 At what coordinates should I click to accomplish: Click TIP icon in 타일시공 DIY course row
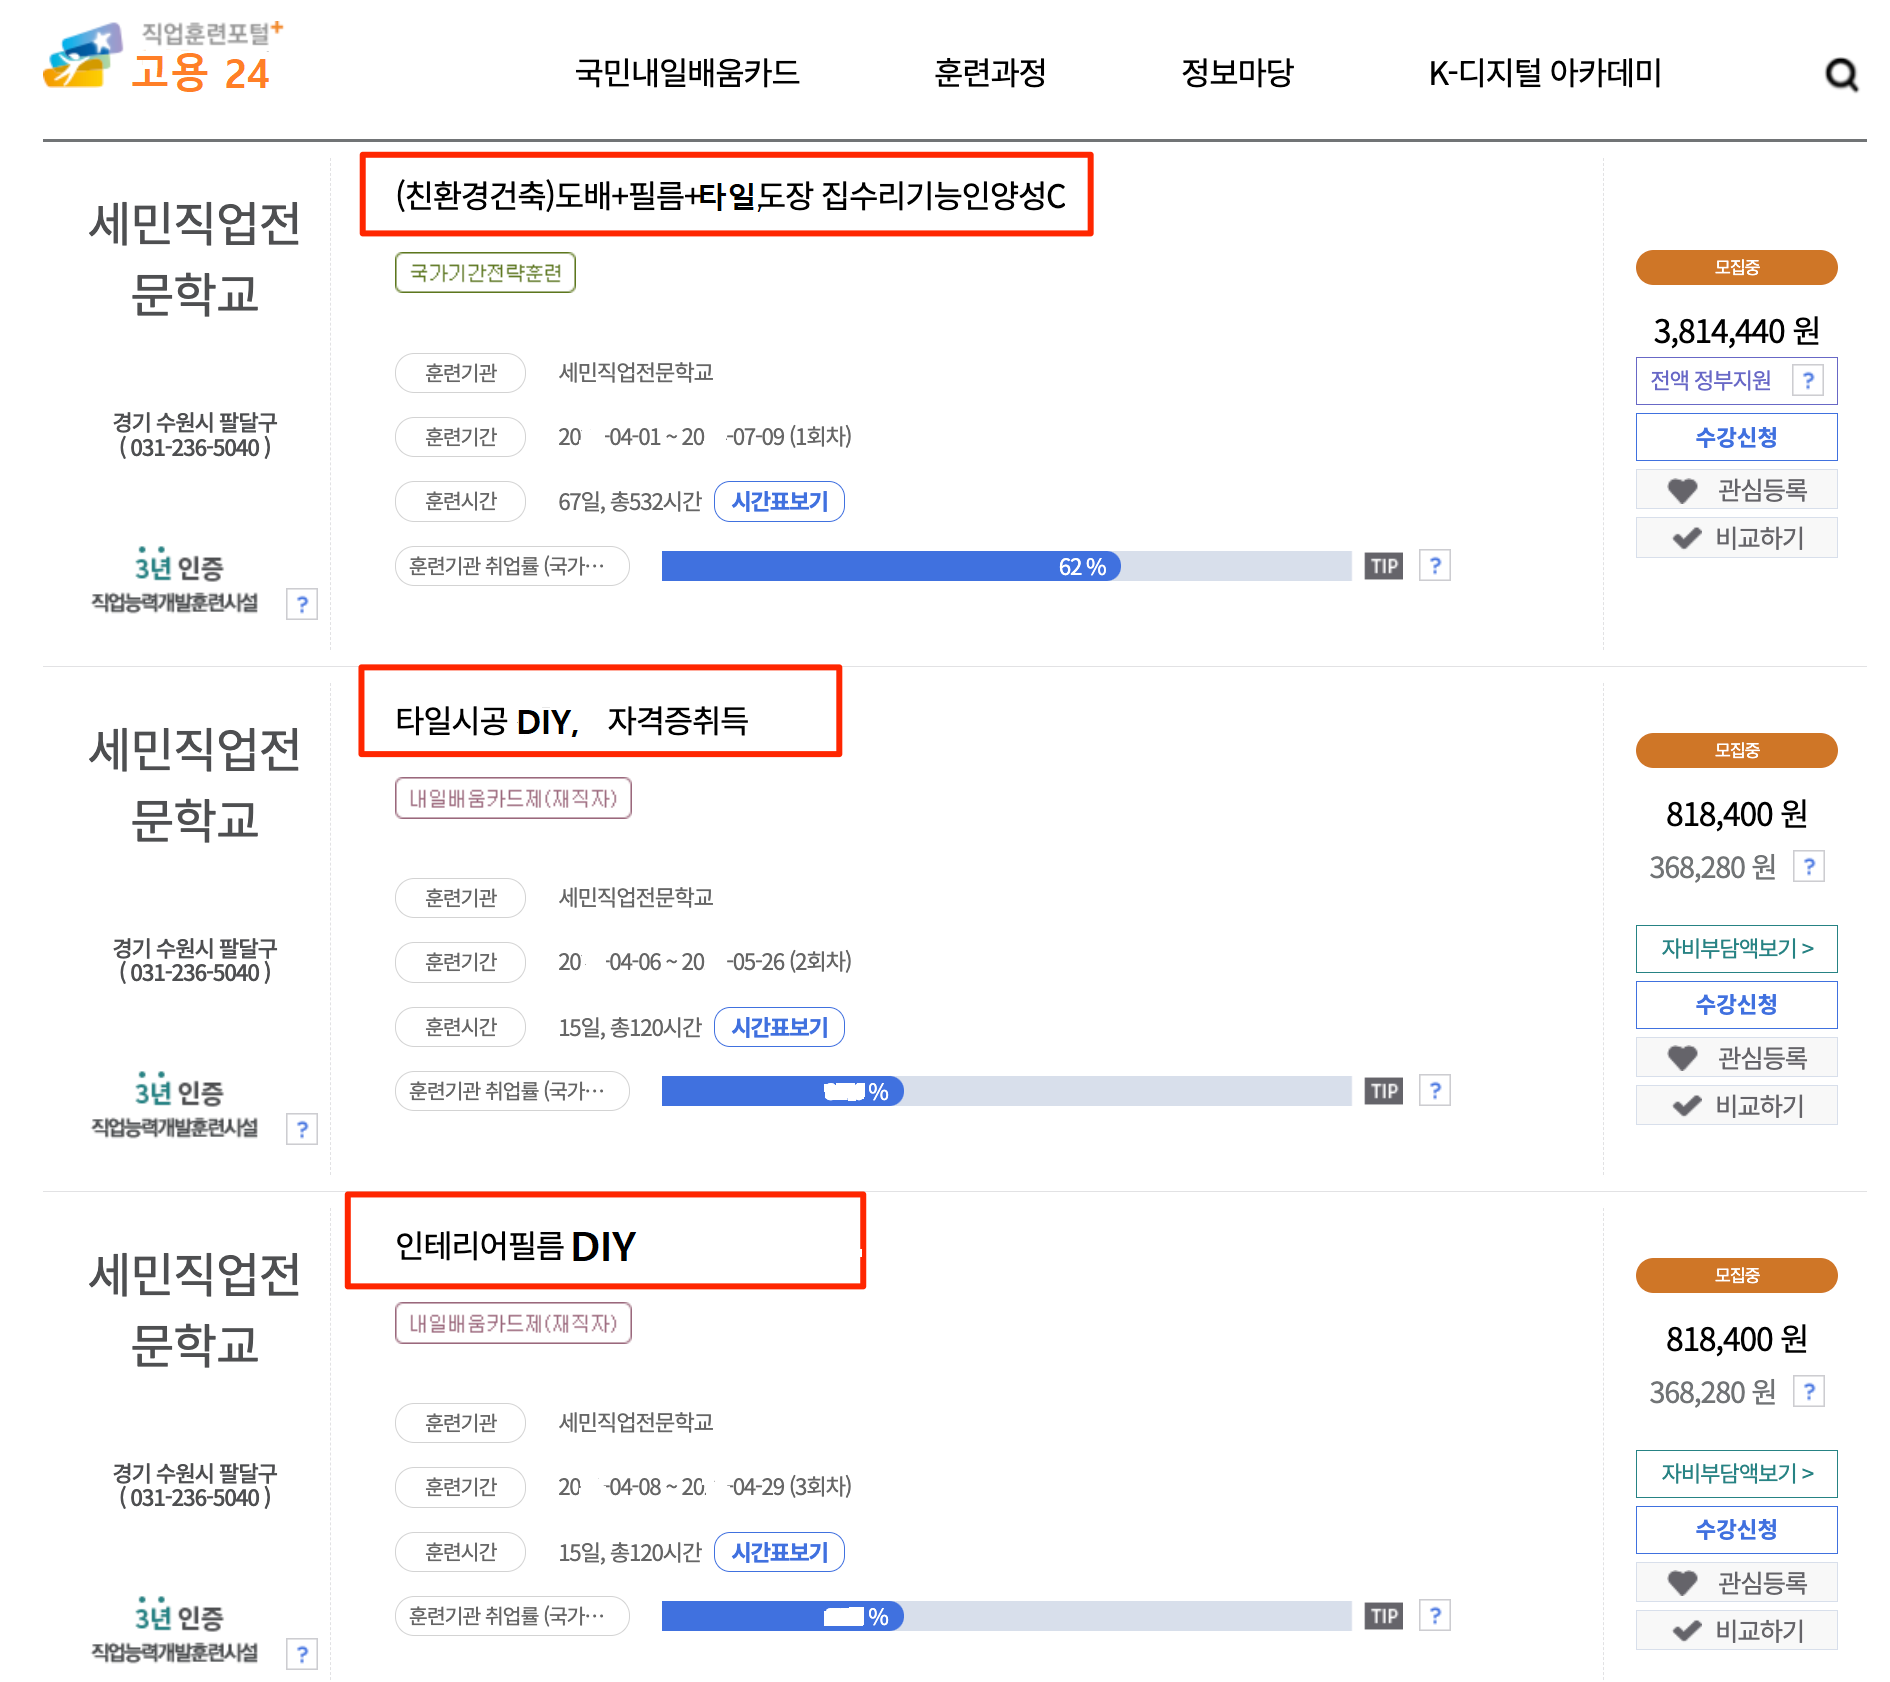pyautogui.click(x=1383, y=1091)
